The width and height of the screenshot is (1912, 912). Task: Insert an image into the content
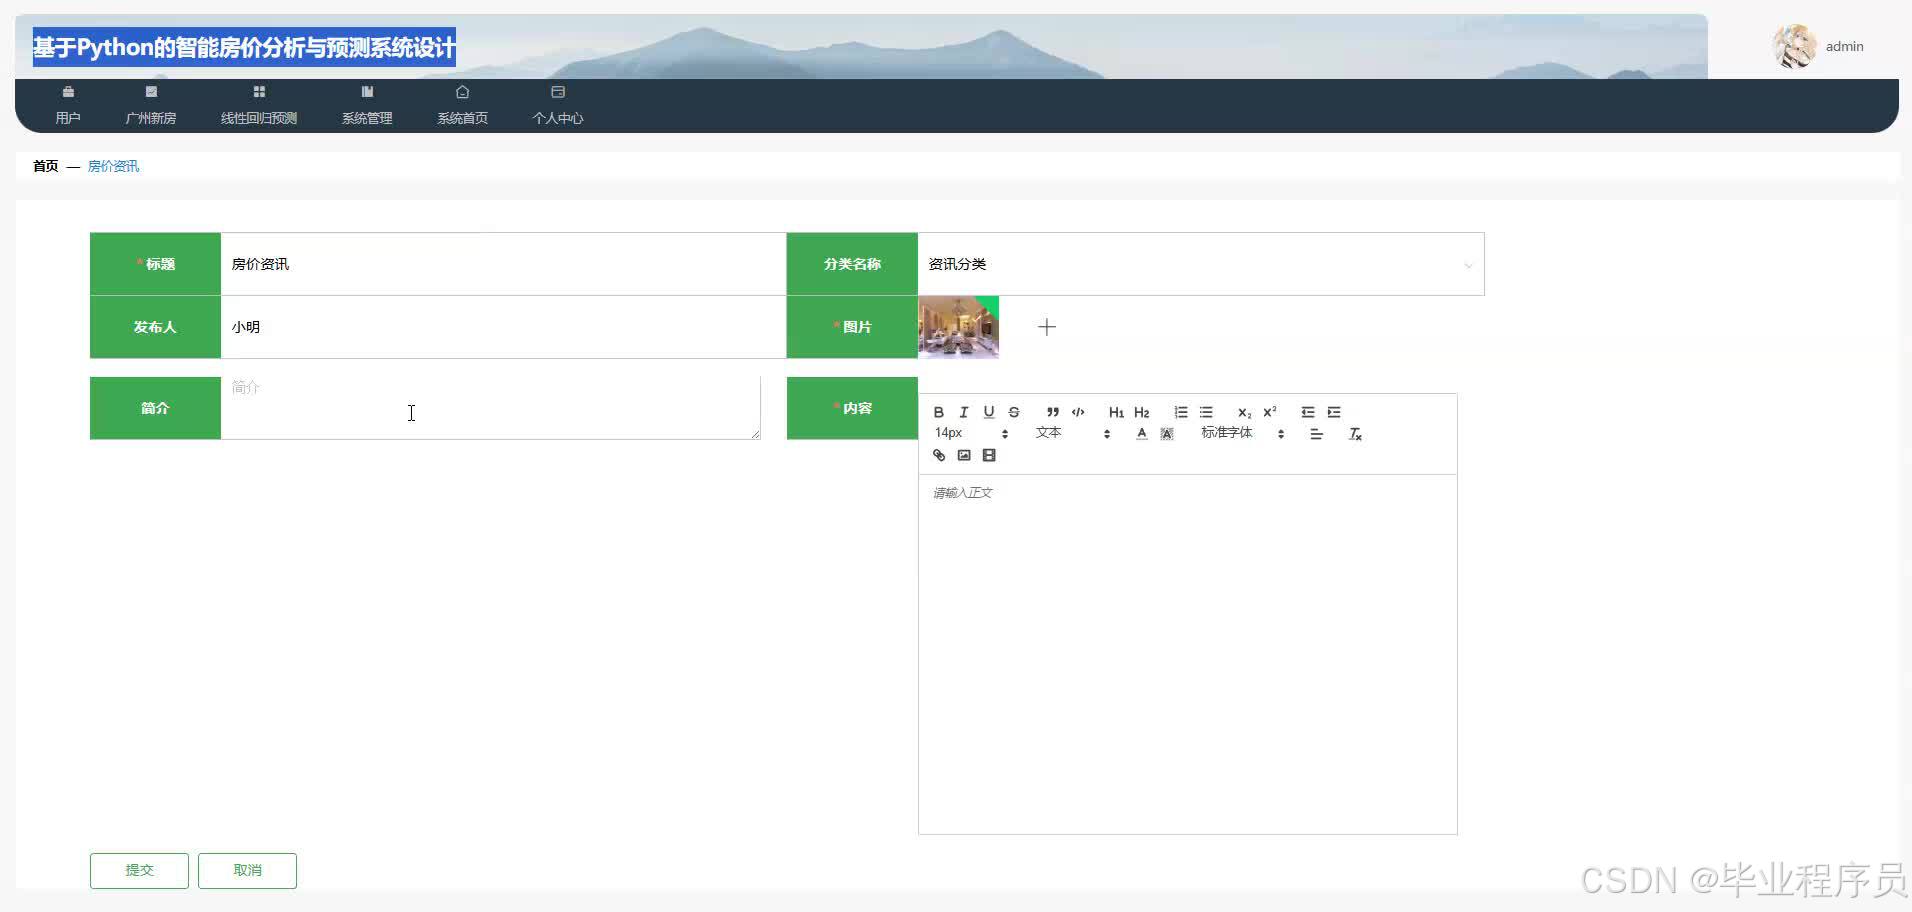(963, 455)
